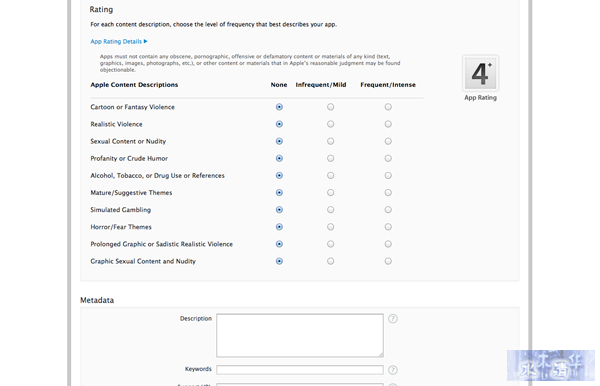Image resolution: width=600 pixels, height=386 pixels.
Task: Expand App Rating Details disclosure arrow
Action: pos(145,41)
